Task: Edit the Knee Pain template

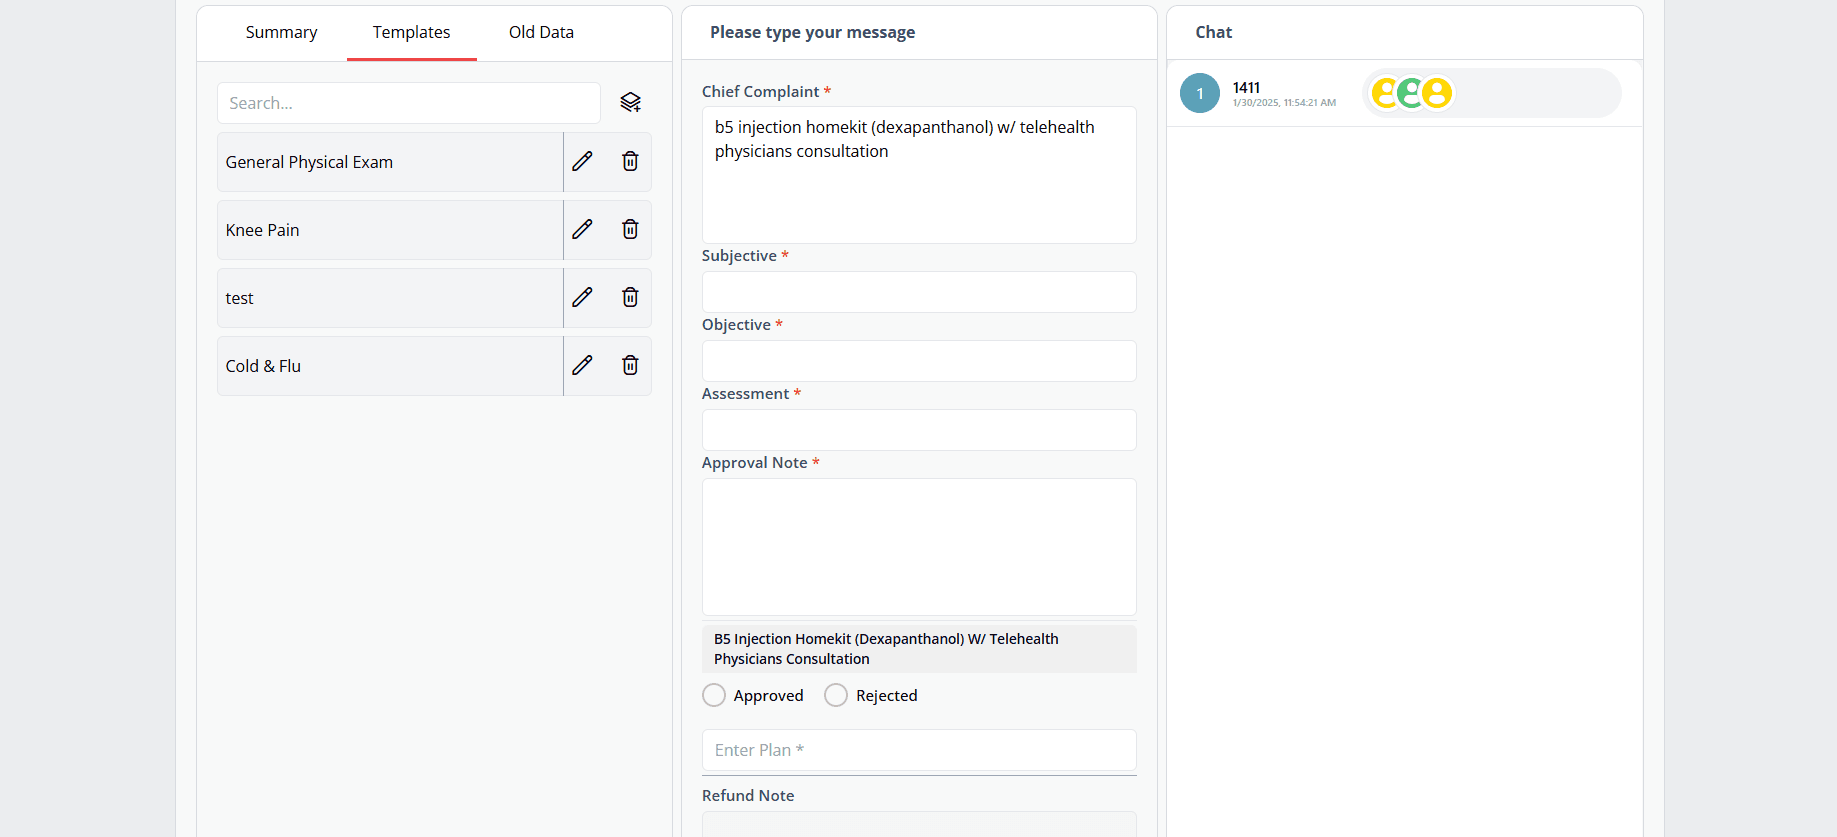Action: (x=582, y=229)
